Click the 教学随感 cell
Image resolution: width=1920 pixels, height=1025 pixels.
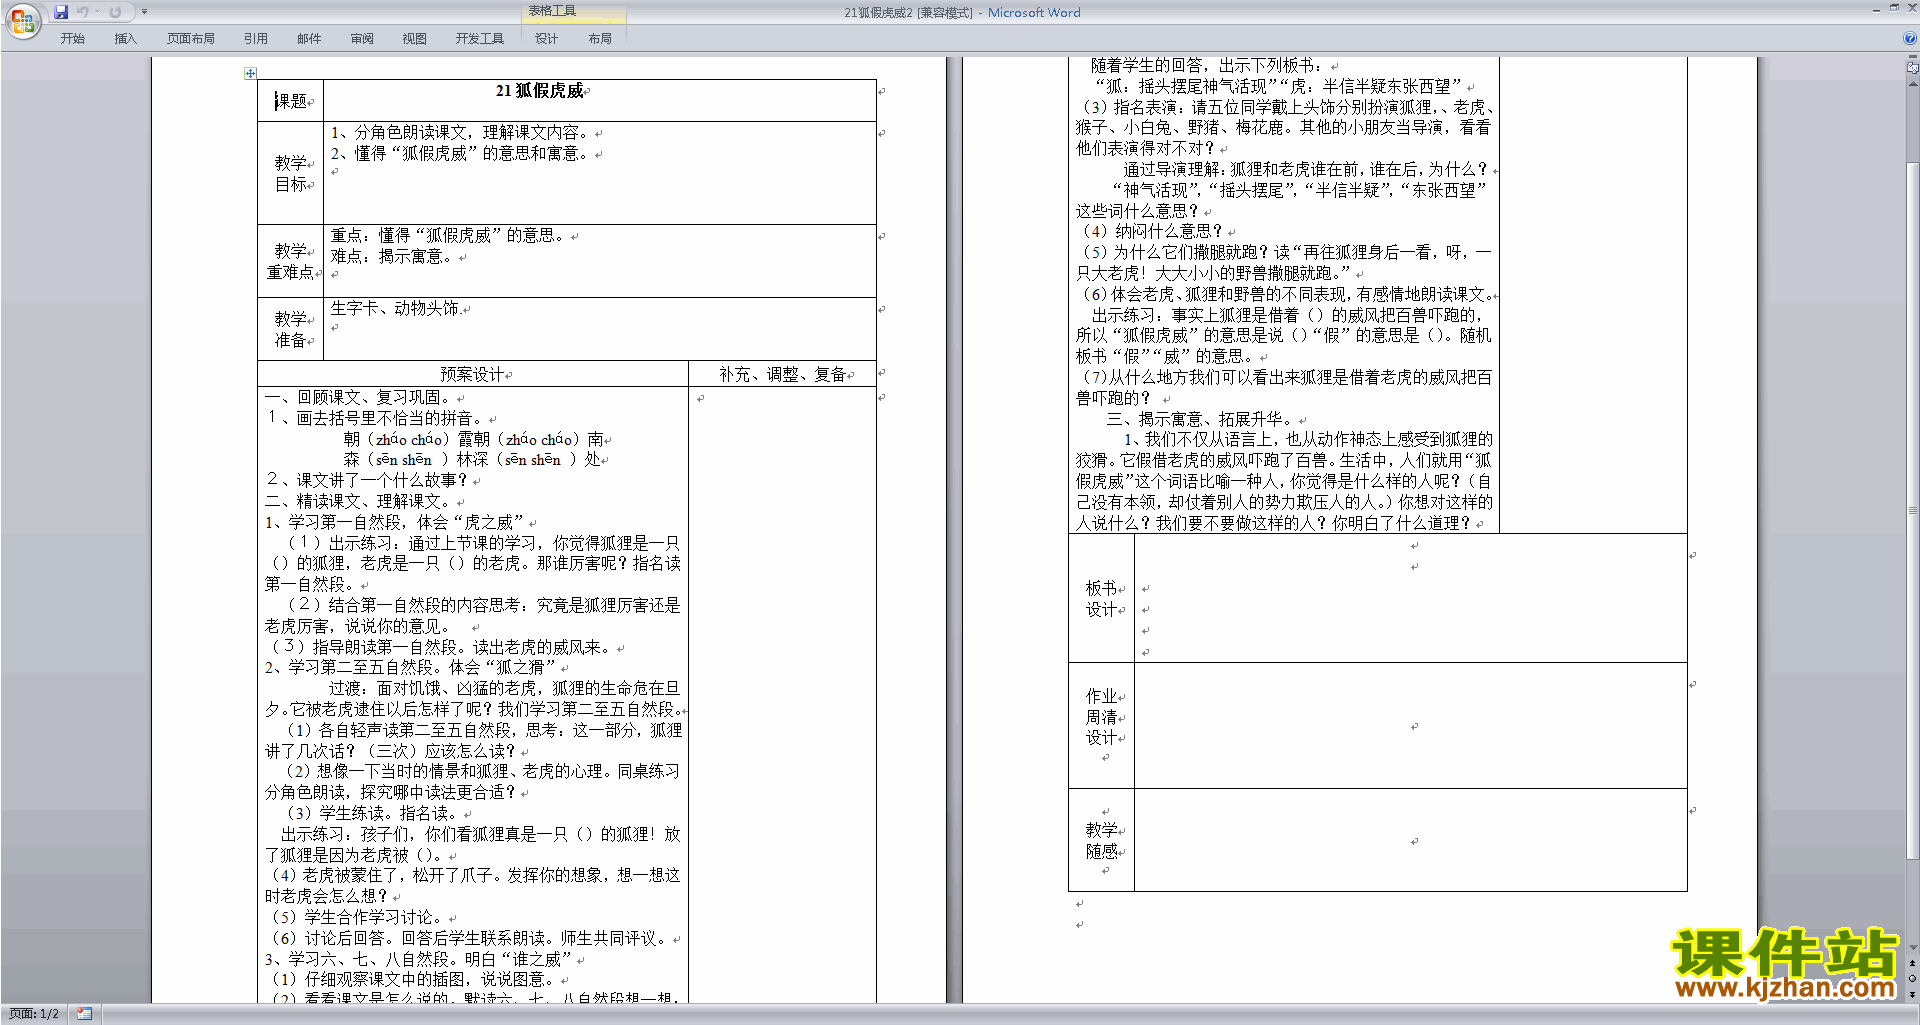[1101, 840]
